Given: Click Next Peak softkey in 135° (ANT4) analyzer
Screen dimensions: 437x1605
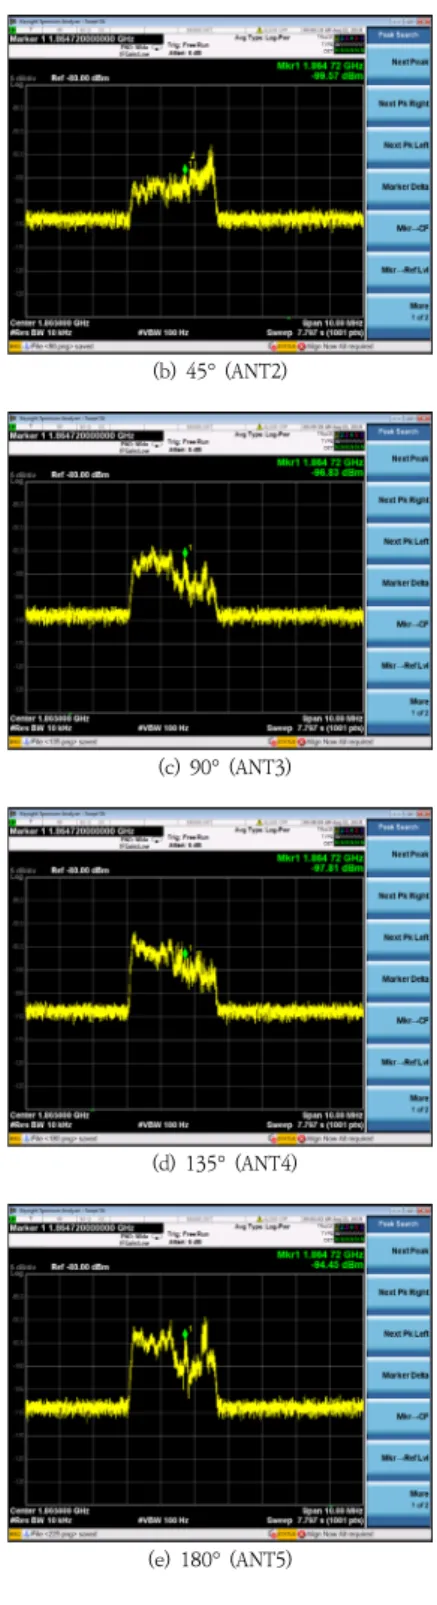Looking at the screenshot, I should (399, 854).
